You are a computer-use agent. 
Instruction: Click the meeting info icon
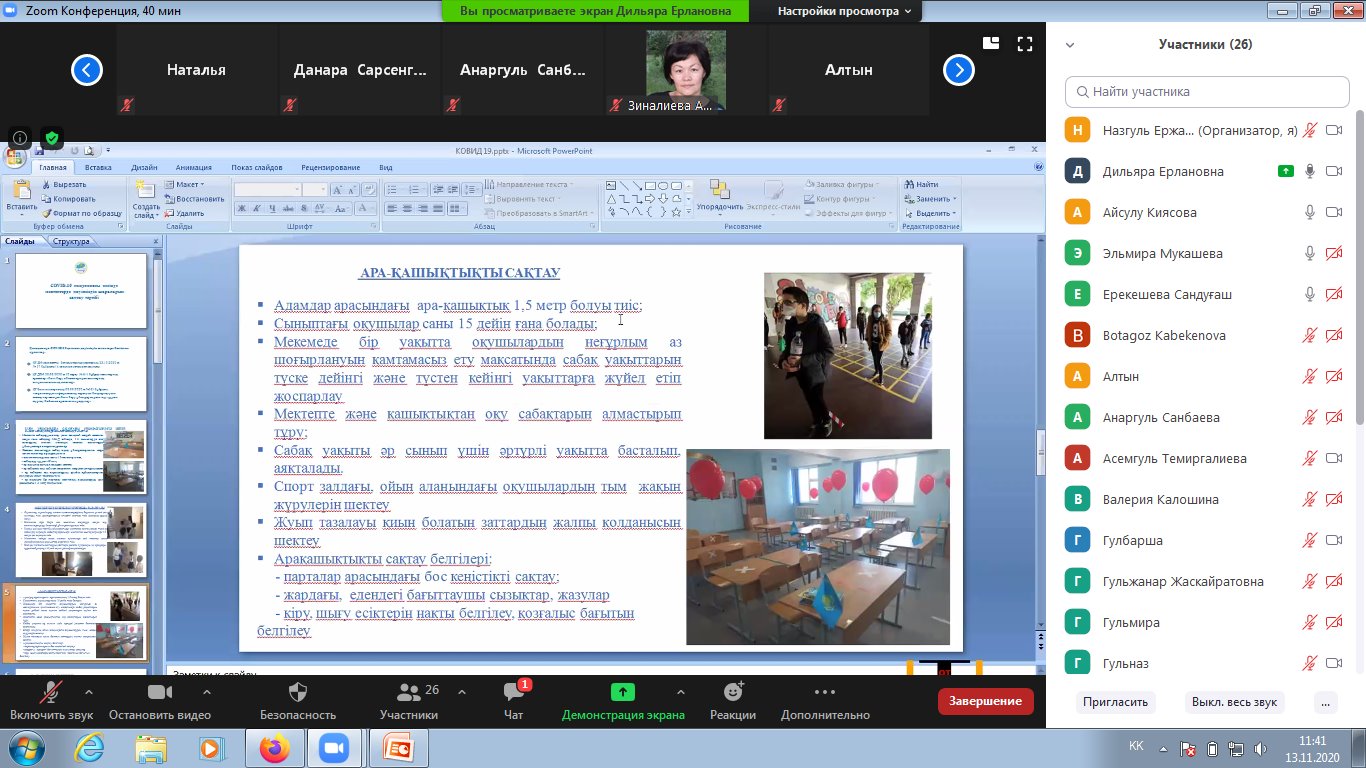(20, 138)
